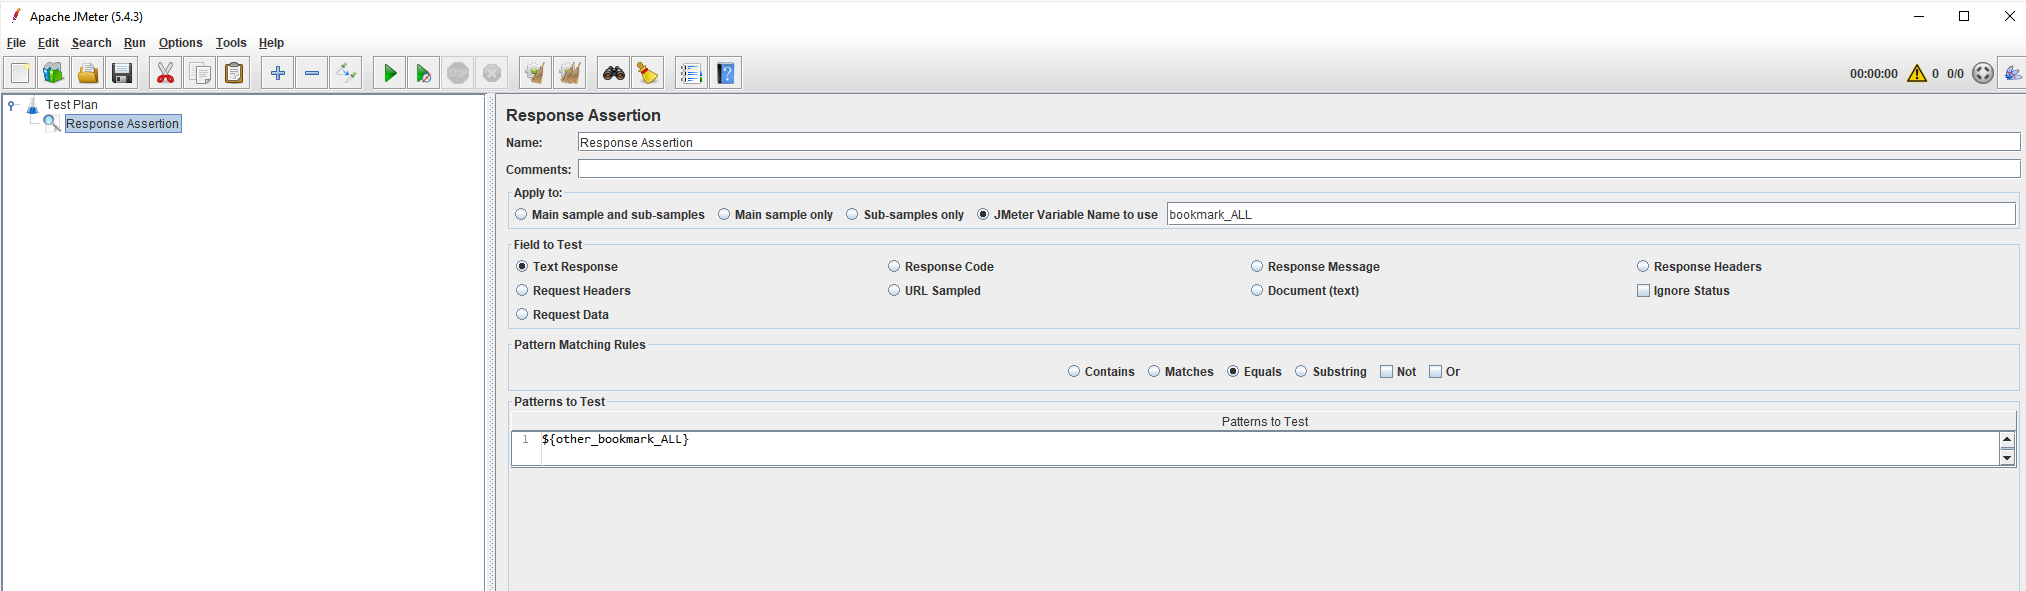
Task: Tick the Or checkbox
Action: coord(1445,372)
